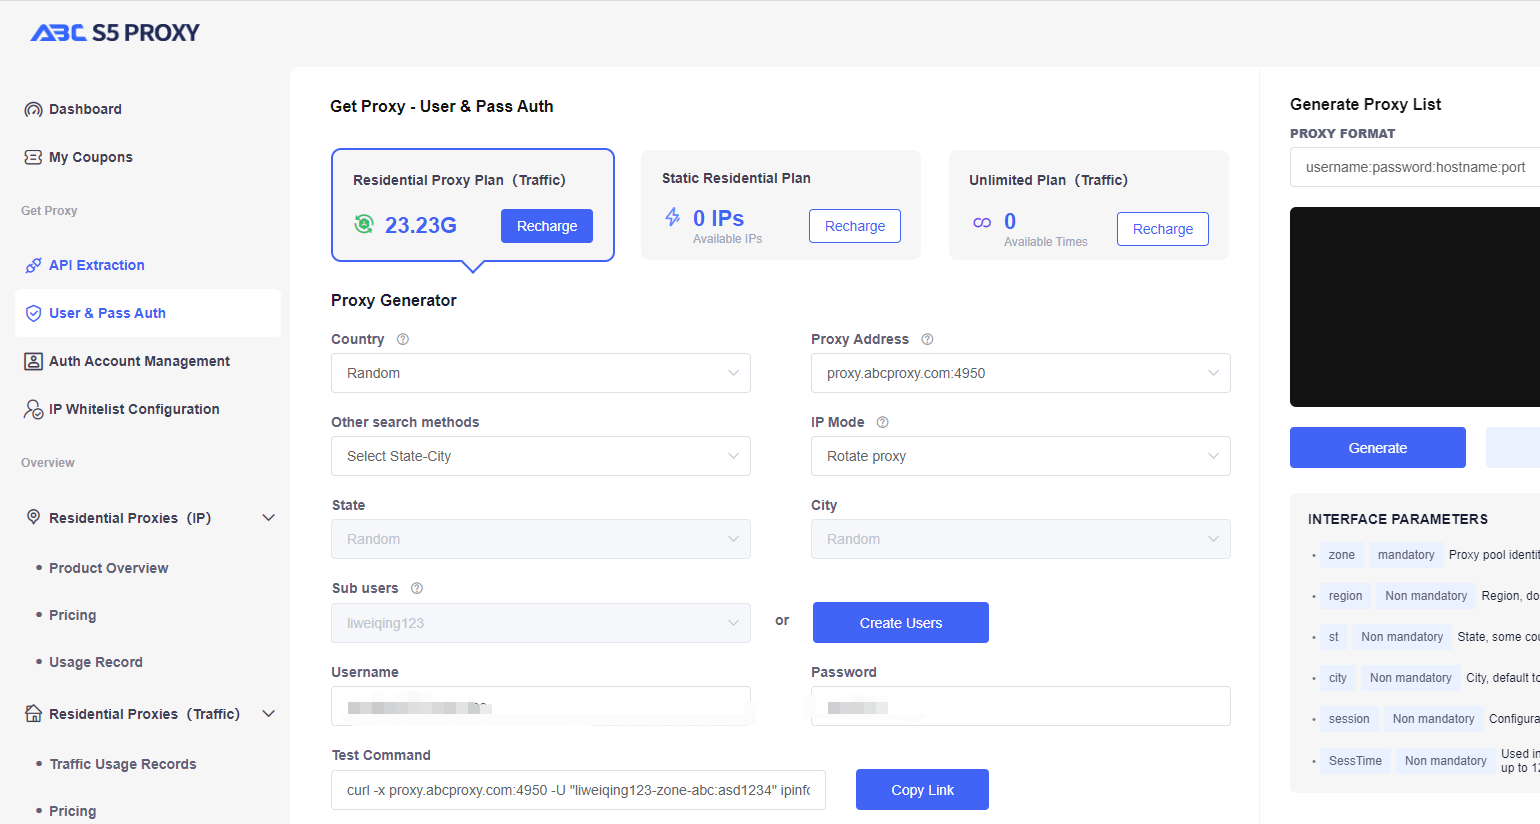Click the Auth Account Management person icon
The width and height of the screenshot is (1540, 824).
pos(33,361)
